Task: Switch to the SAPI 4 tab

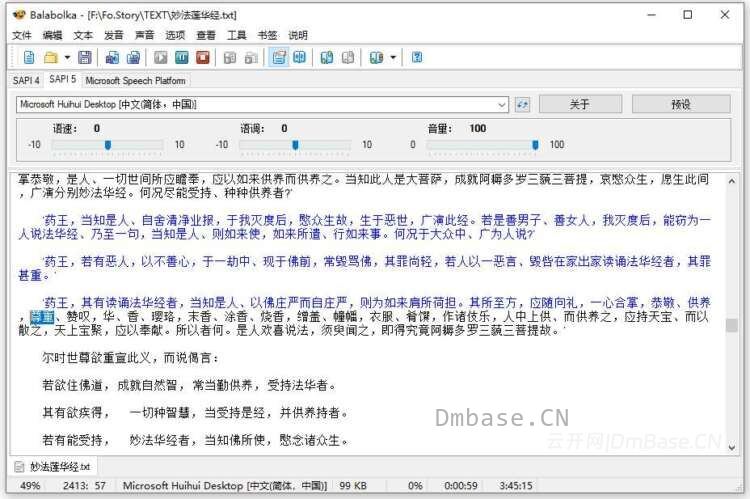Action: (x=26, y=80)
